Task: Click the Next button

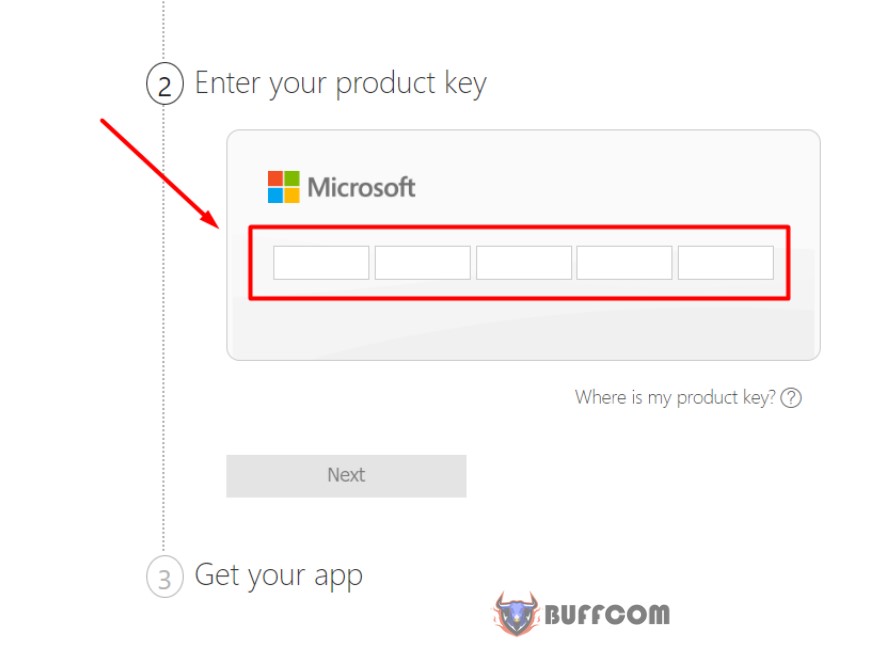Action: point(346,476)
